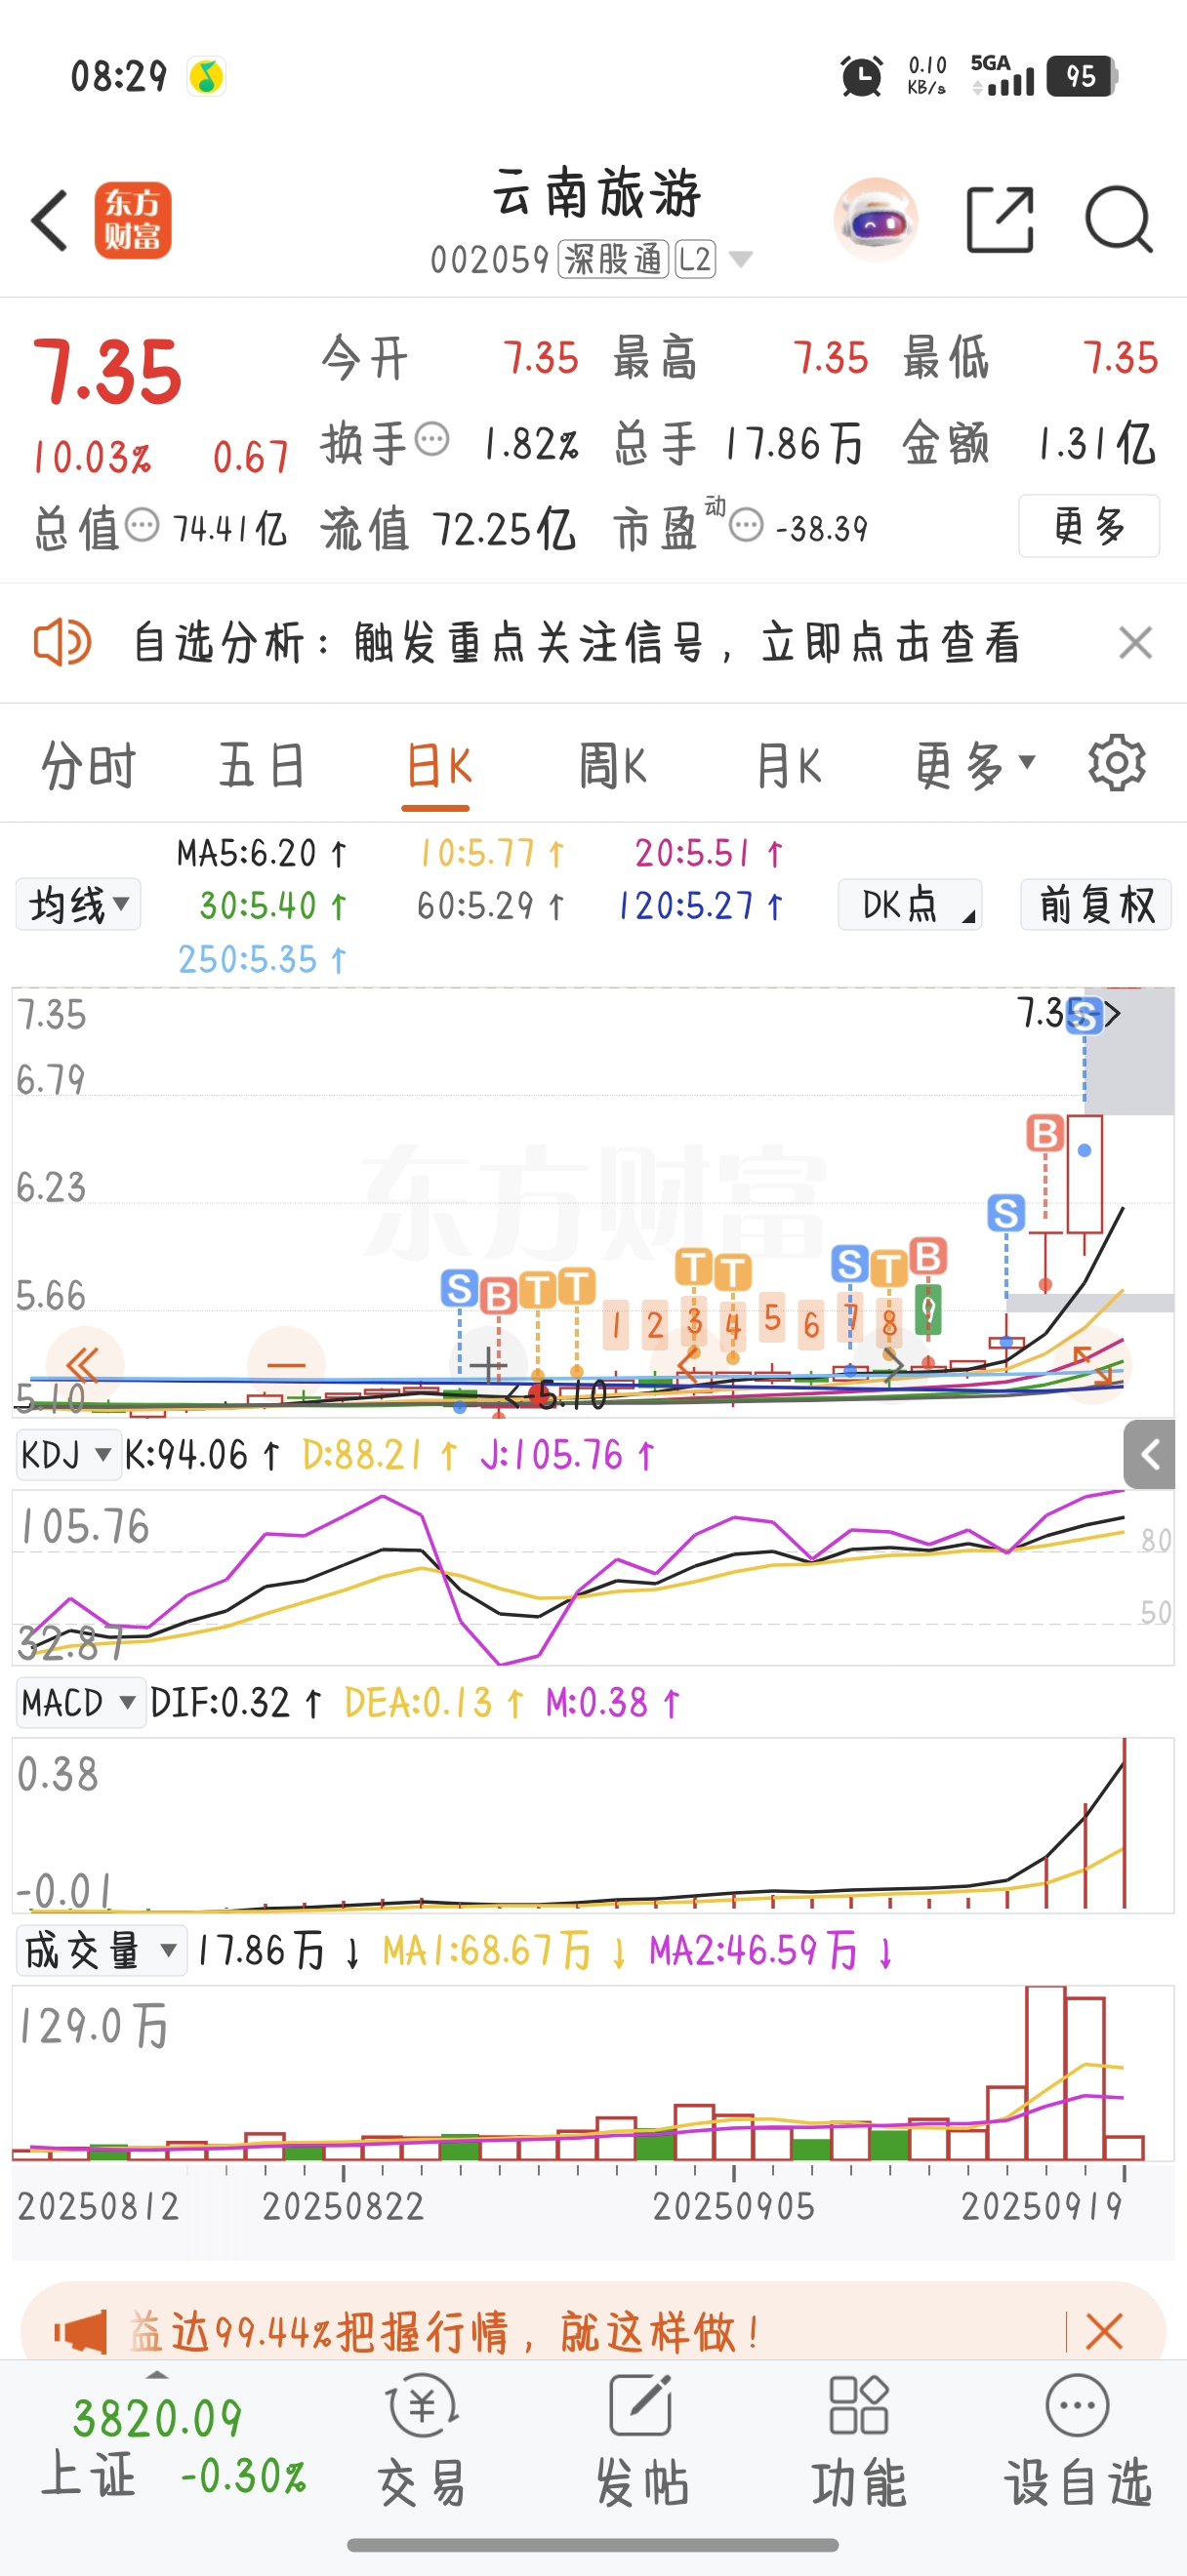This screenshot has width=1187, height=2576.
Task: Open the MACD indicator dropdown
Action: [80, 1702]
